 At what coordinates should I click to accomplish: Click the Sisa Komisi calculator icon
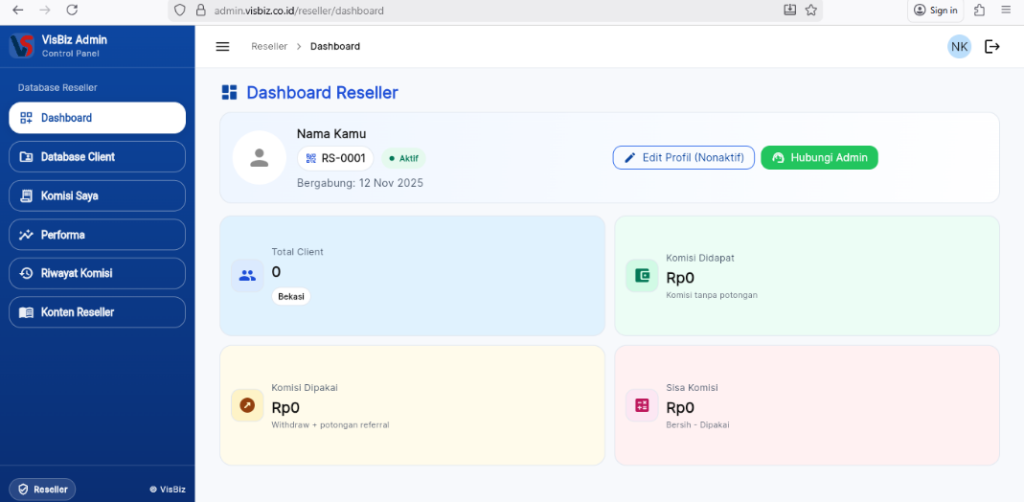(x=642, y=405)
